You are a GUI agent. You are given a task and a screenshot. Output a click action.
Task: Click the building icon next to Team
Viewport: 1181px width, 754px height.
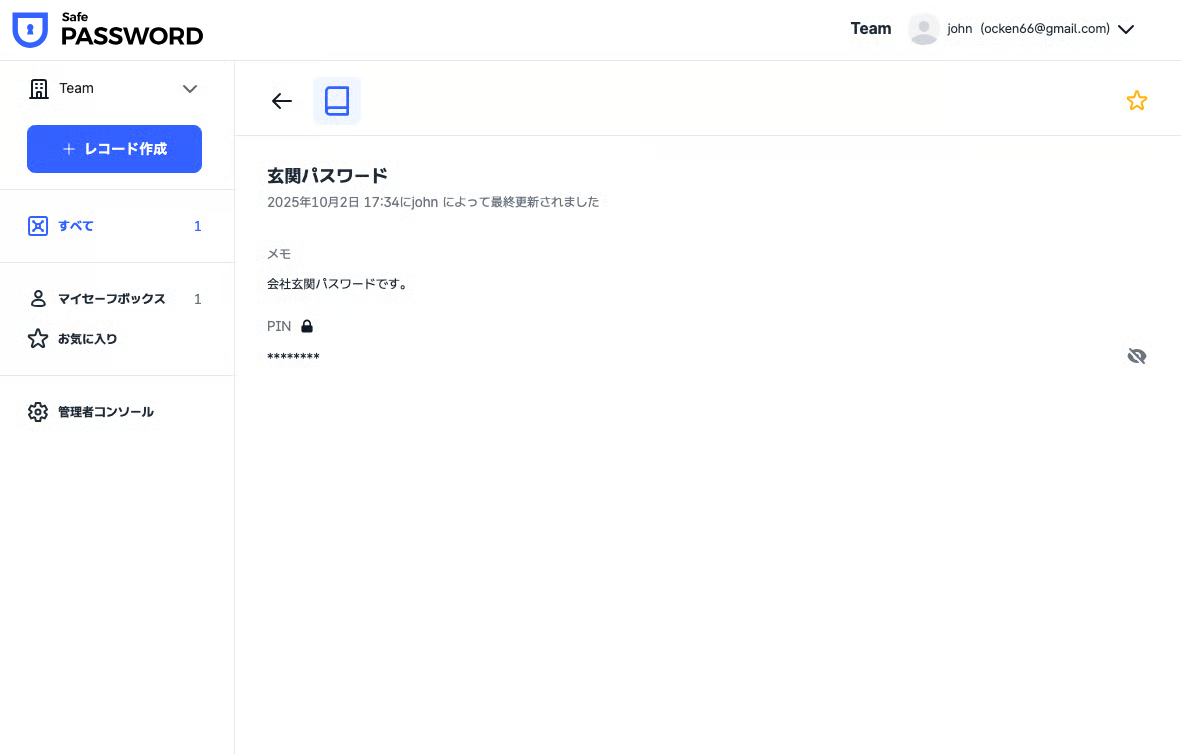point(39,89)
